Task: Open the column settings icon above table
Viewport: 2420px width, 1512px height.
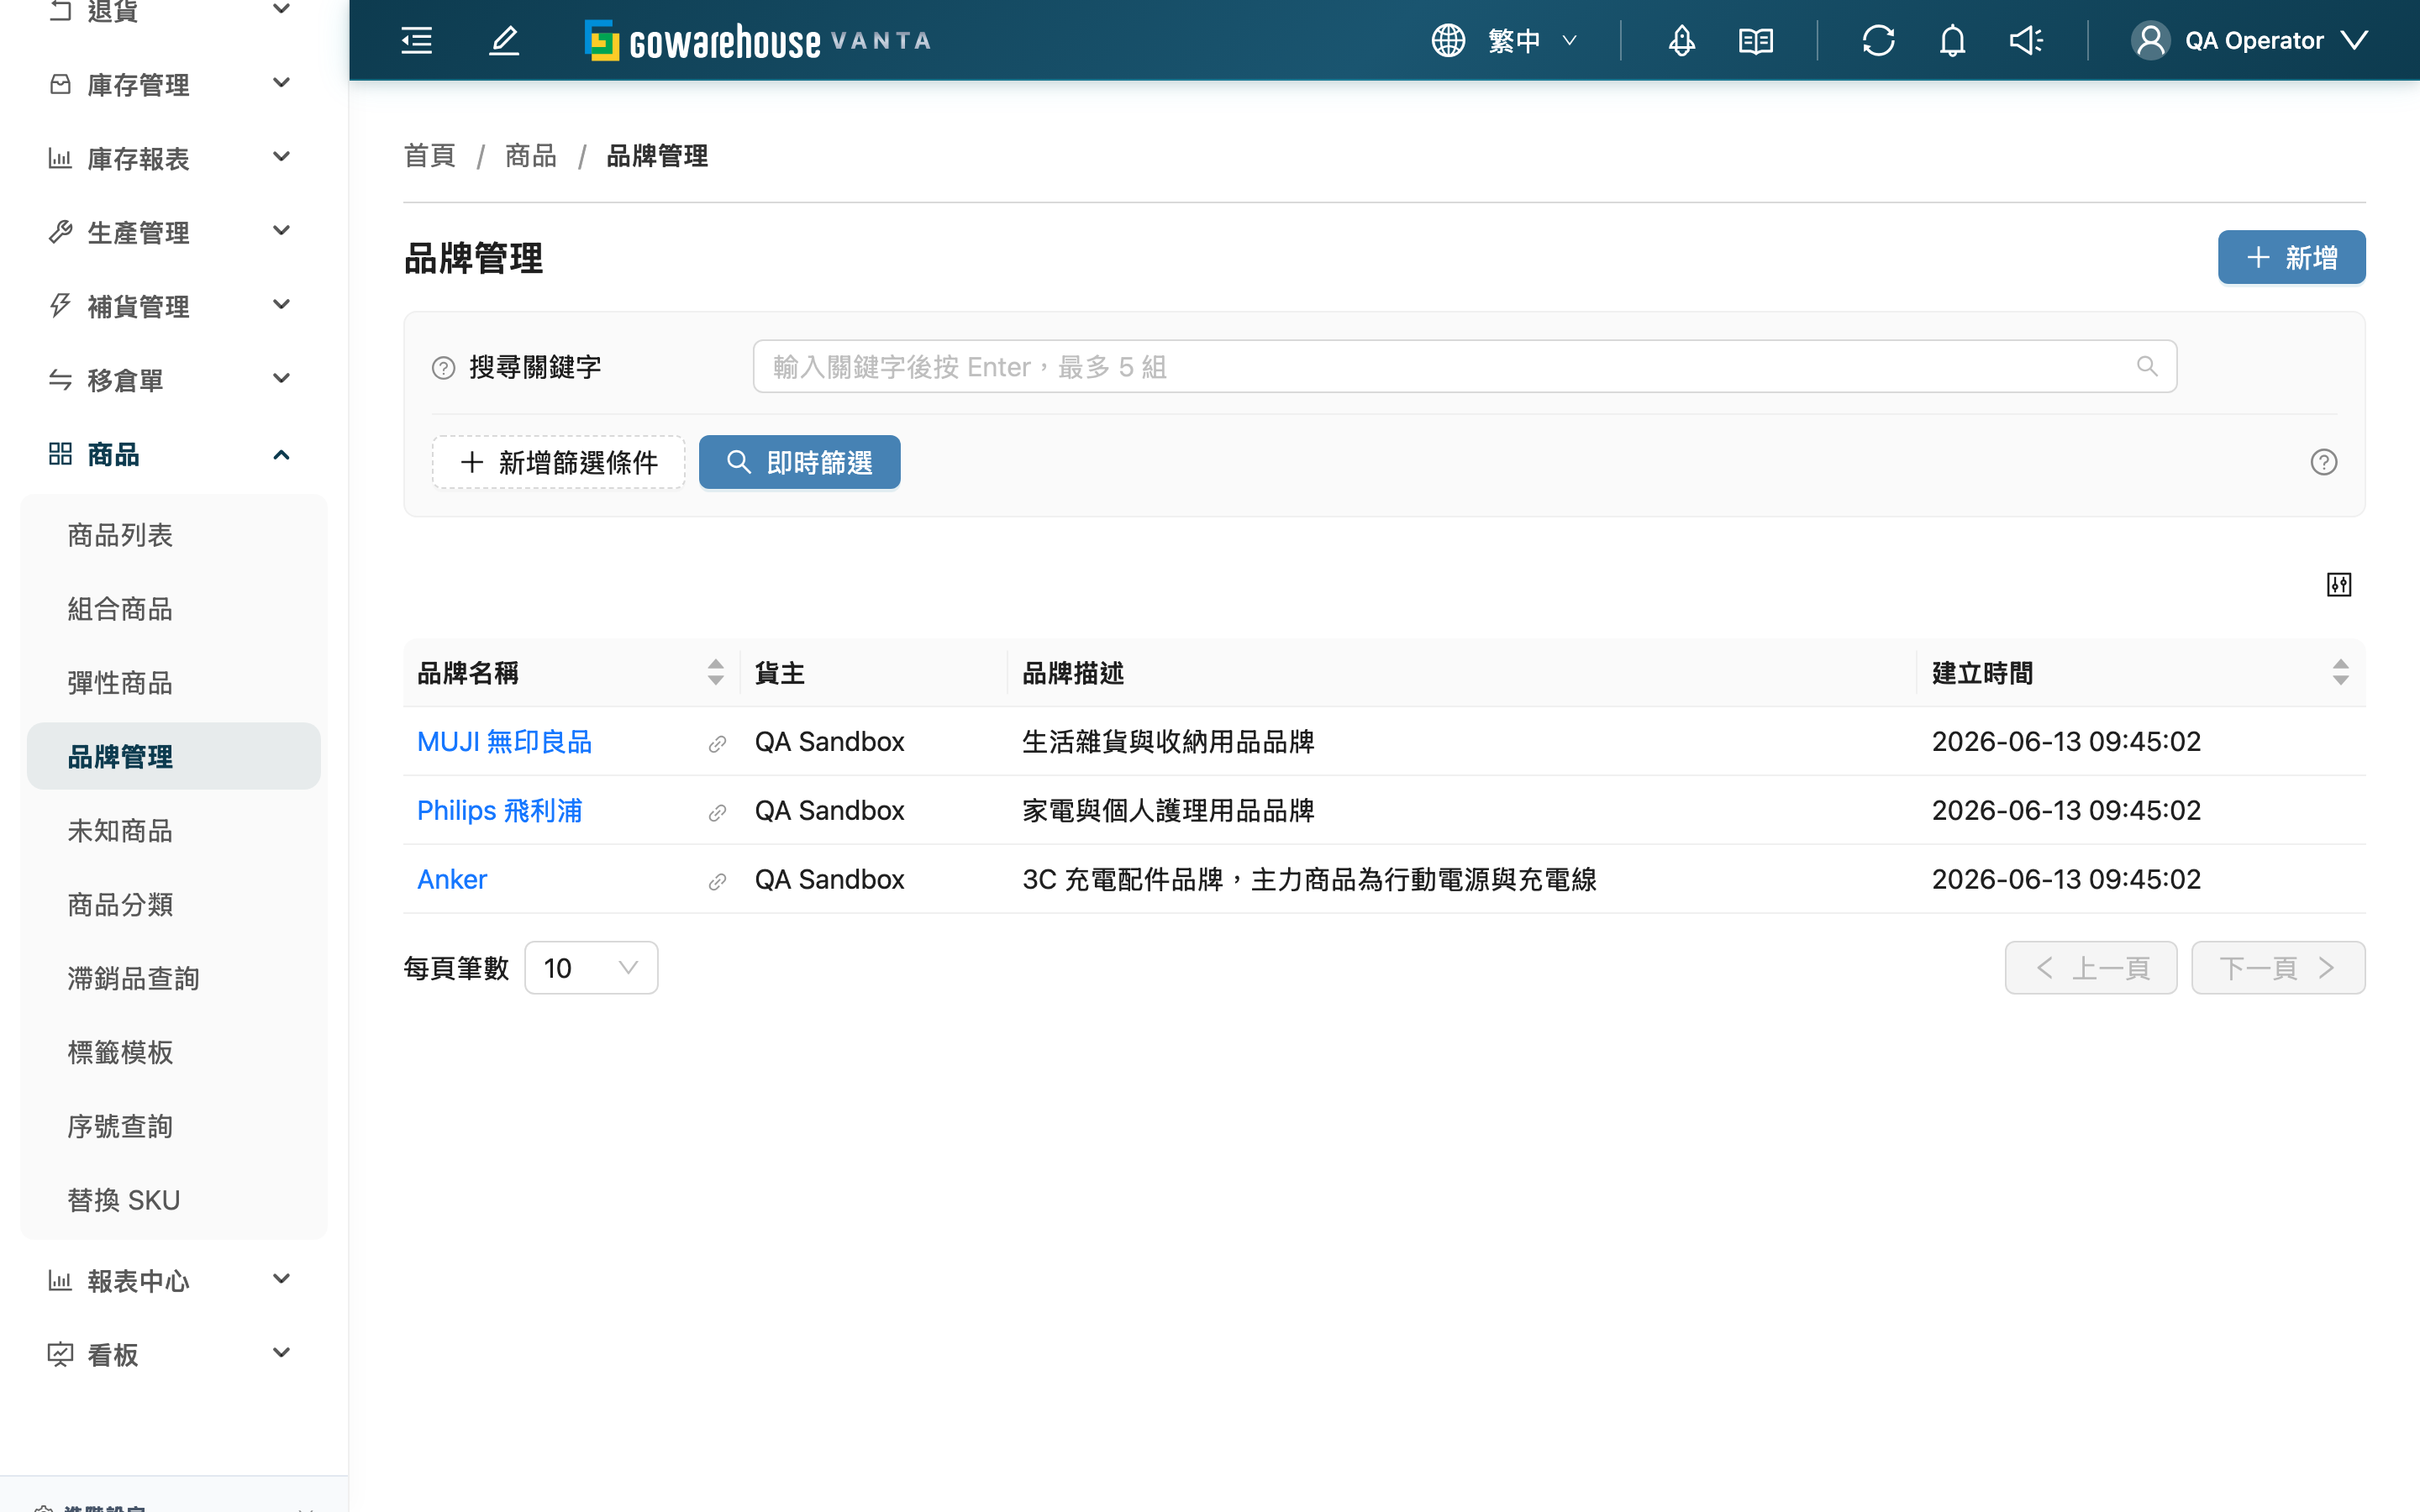Action: coord(2339,585)
